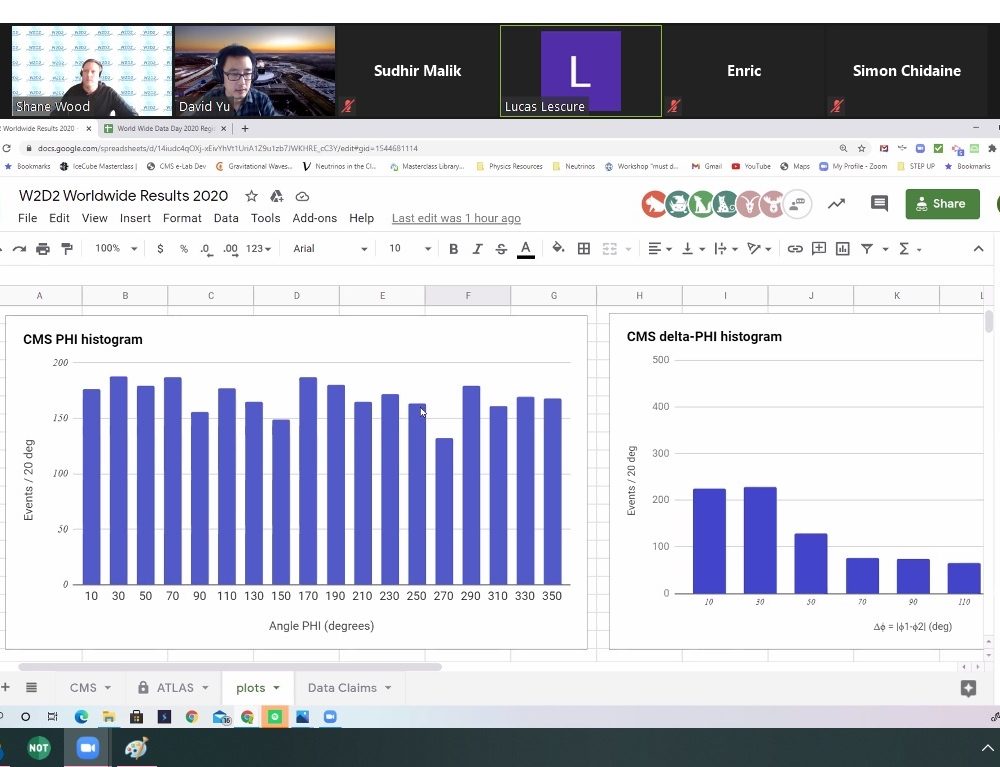Expand the font size dropdown
The image size is (1000, 767).
coord(410,249)
